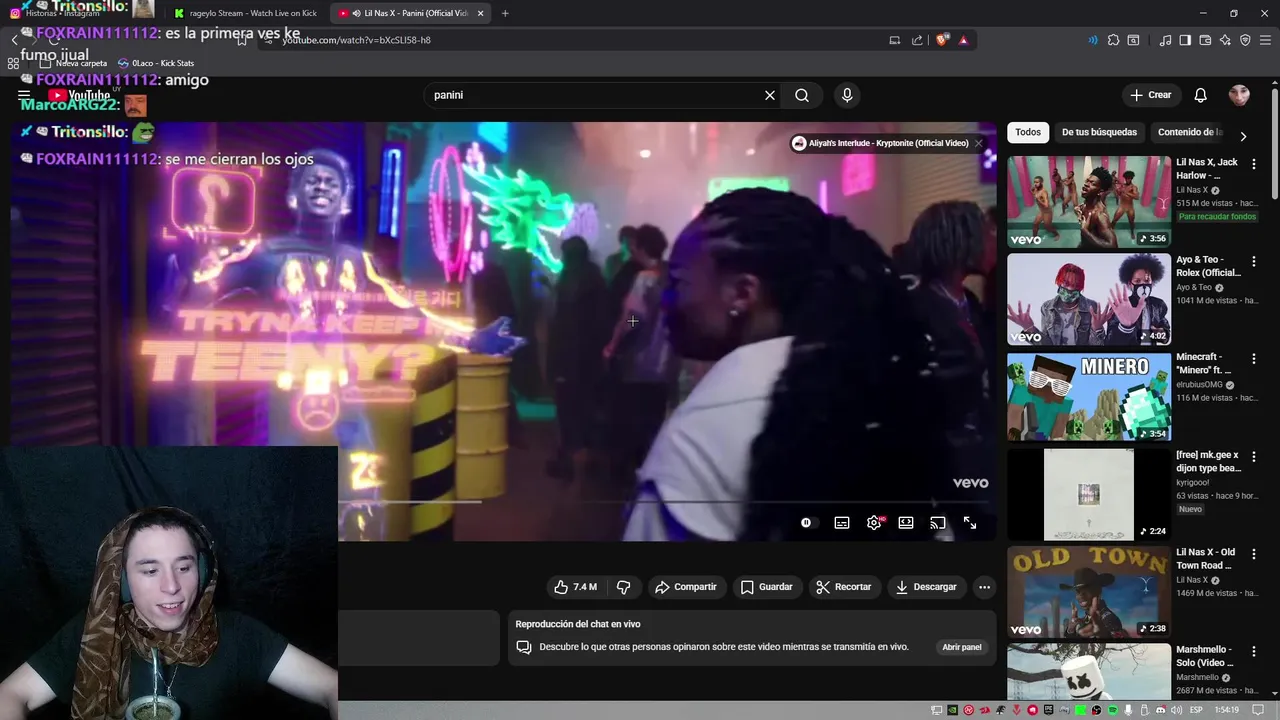Open the Brave VPN shield icon
Image resolution: width=1280 pixels, height=720 pixels.
(1245, 40)
